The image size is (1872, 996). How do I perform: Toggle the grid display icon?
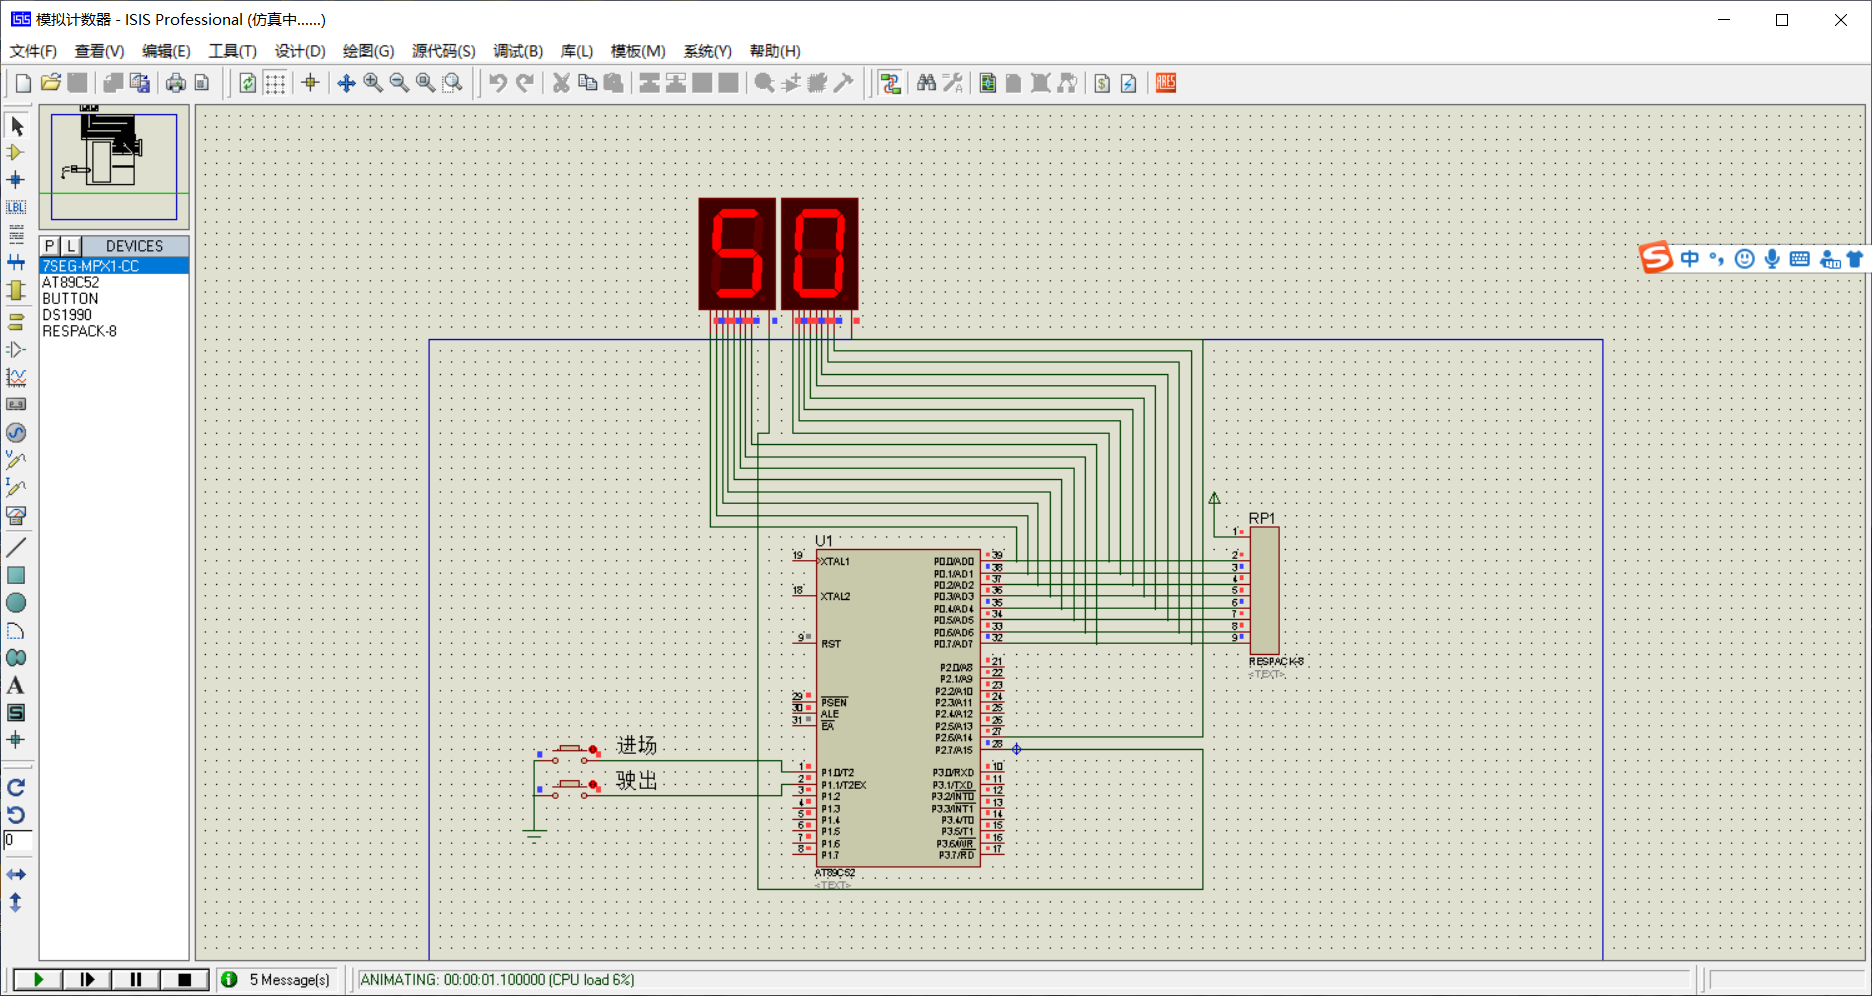275,83
